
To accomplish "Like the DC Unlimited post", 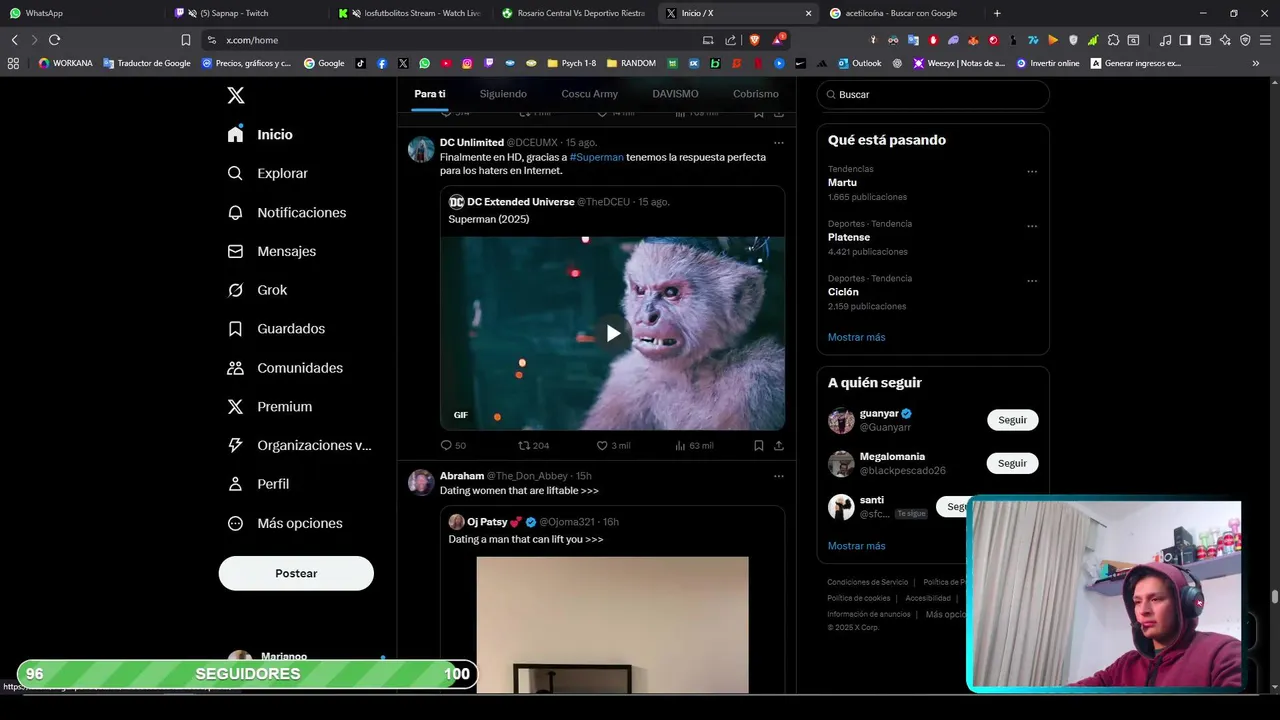I will pyautogui.click(x=613, y=445).
